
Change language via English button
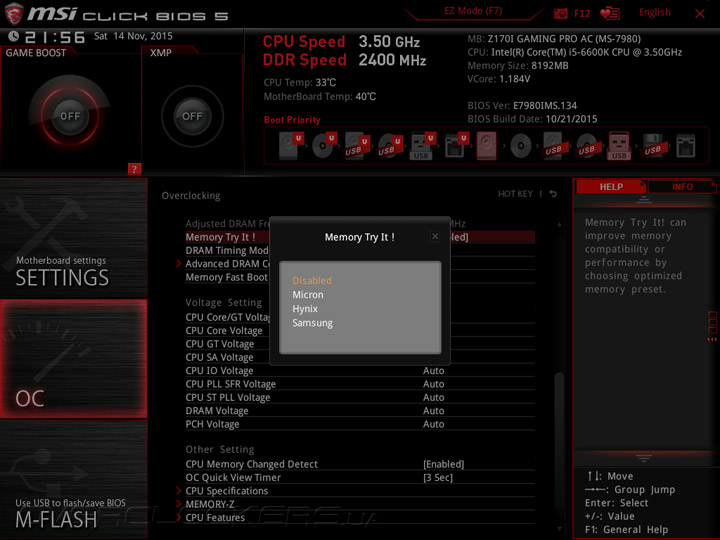[x=654, y=12]
